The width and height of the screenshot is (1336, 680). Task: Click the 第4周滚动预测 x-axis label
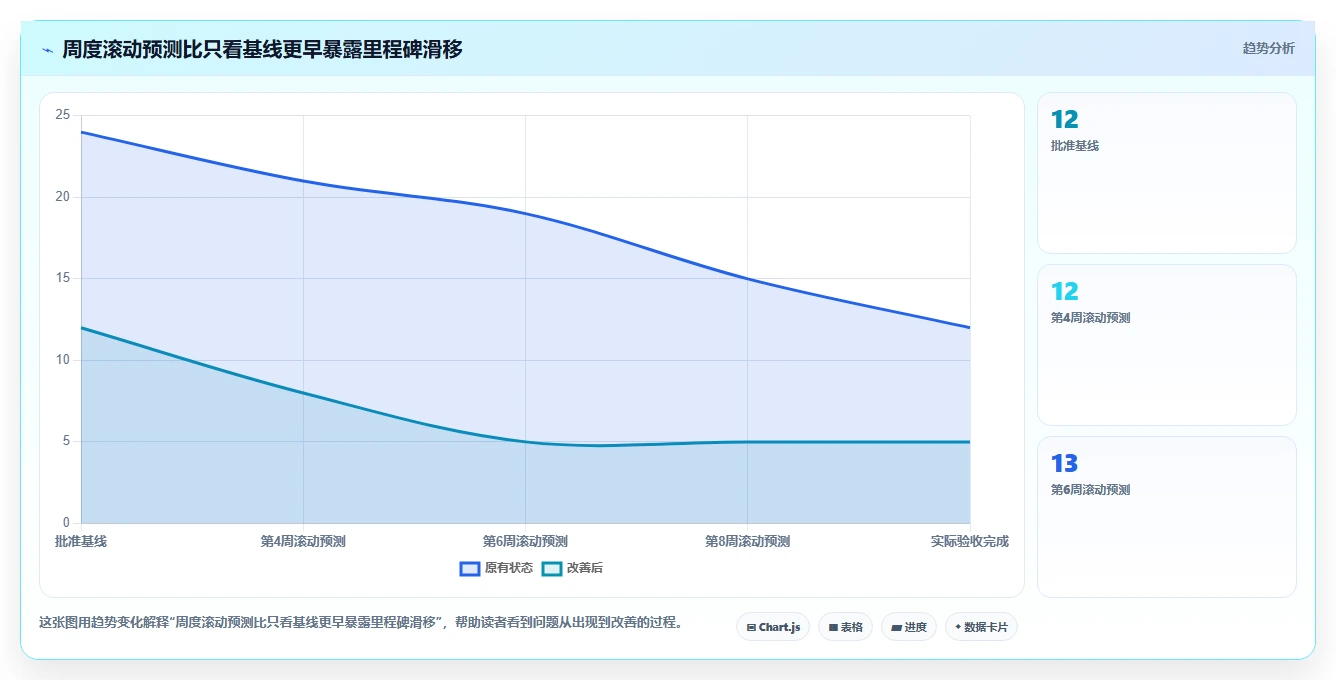point(303,541)
